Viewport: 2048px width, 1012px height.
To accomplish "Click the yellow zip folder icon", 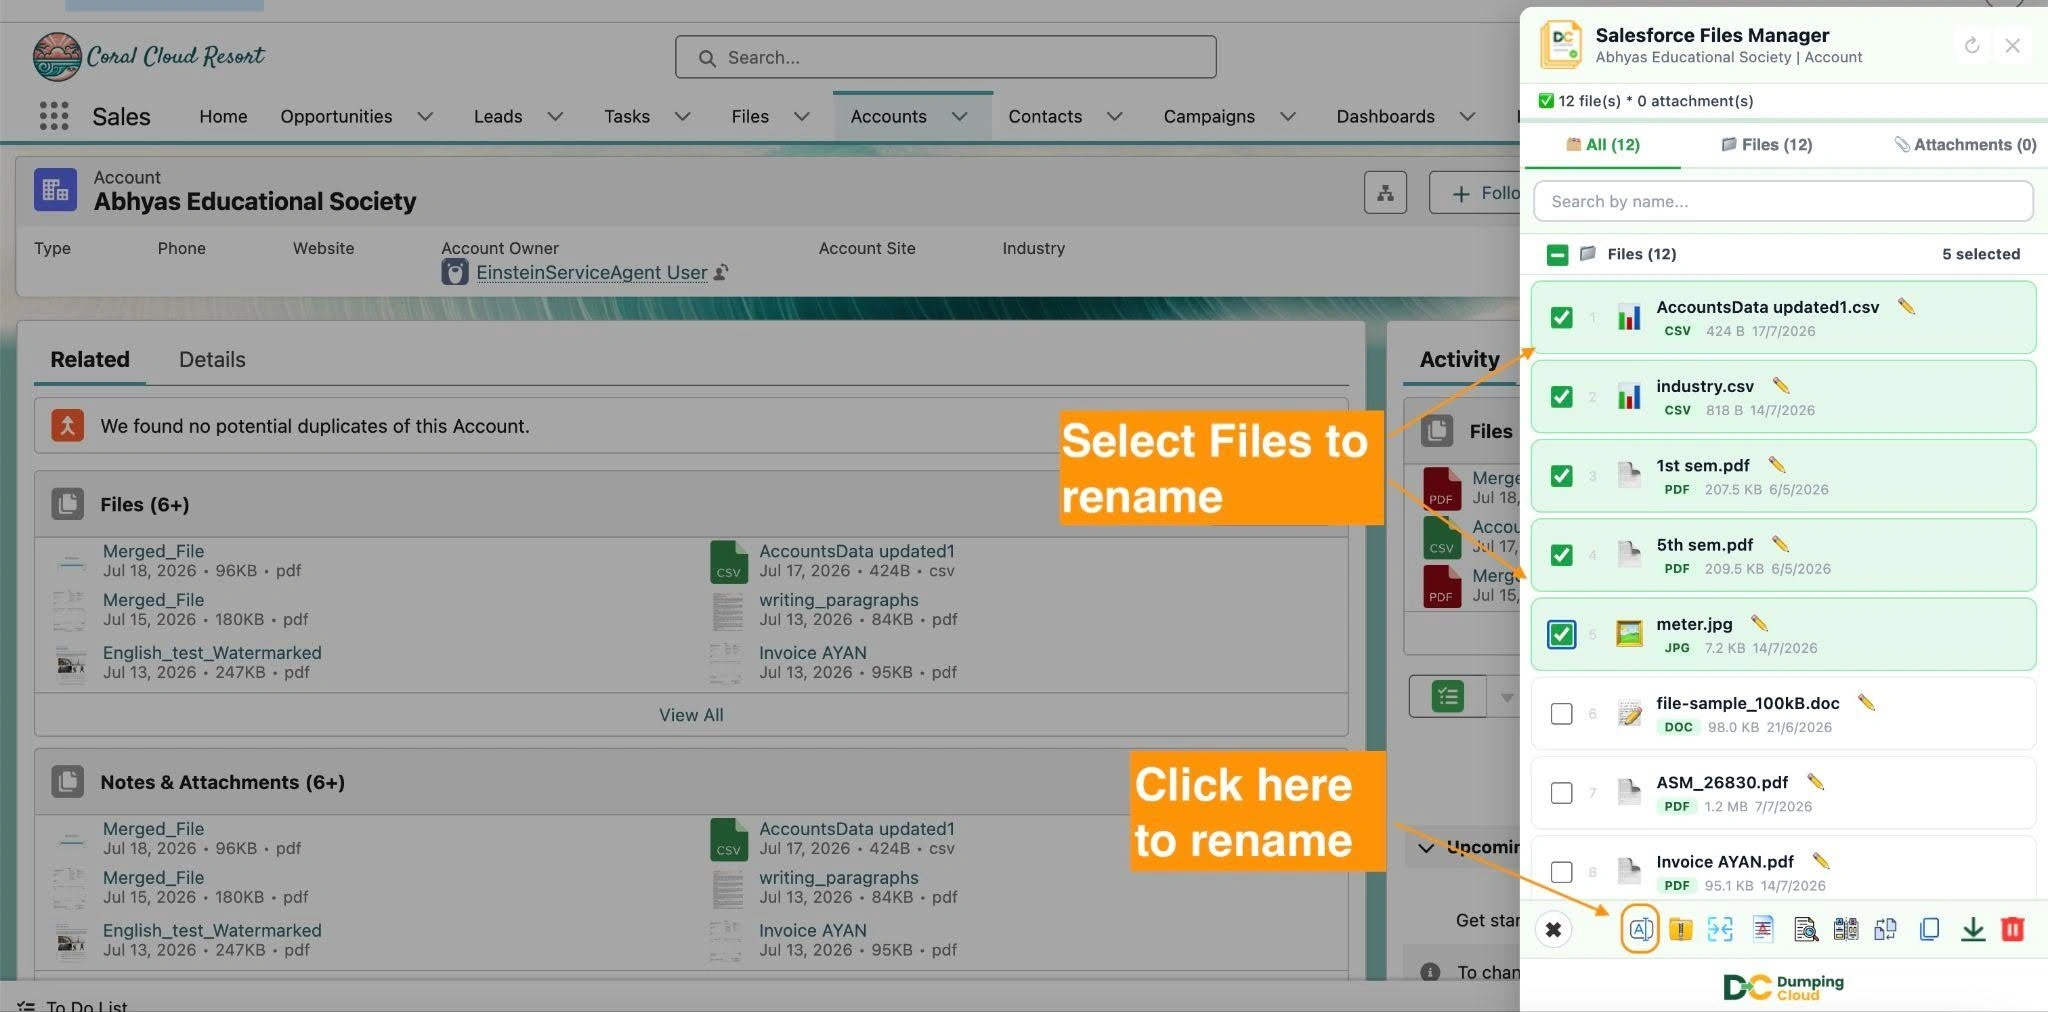I will 1680,929.
